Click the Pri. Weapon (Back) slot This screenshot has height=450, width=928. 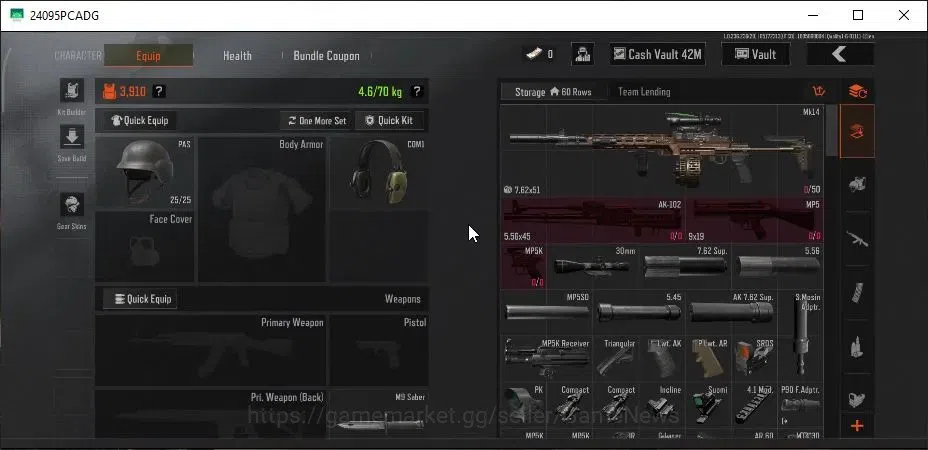pyautogui.click(x=211, y=414)
